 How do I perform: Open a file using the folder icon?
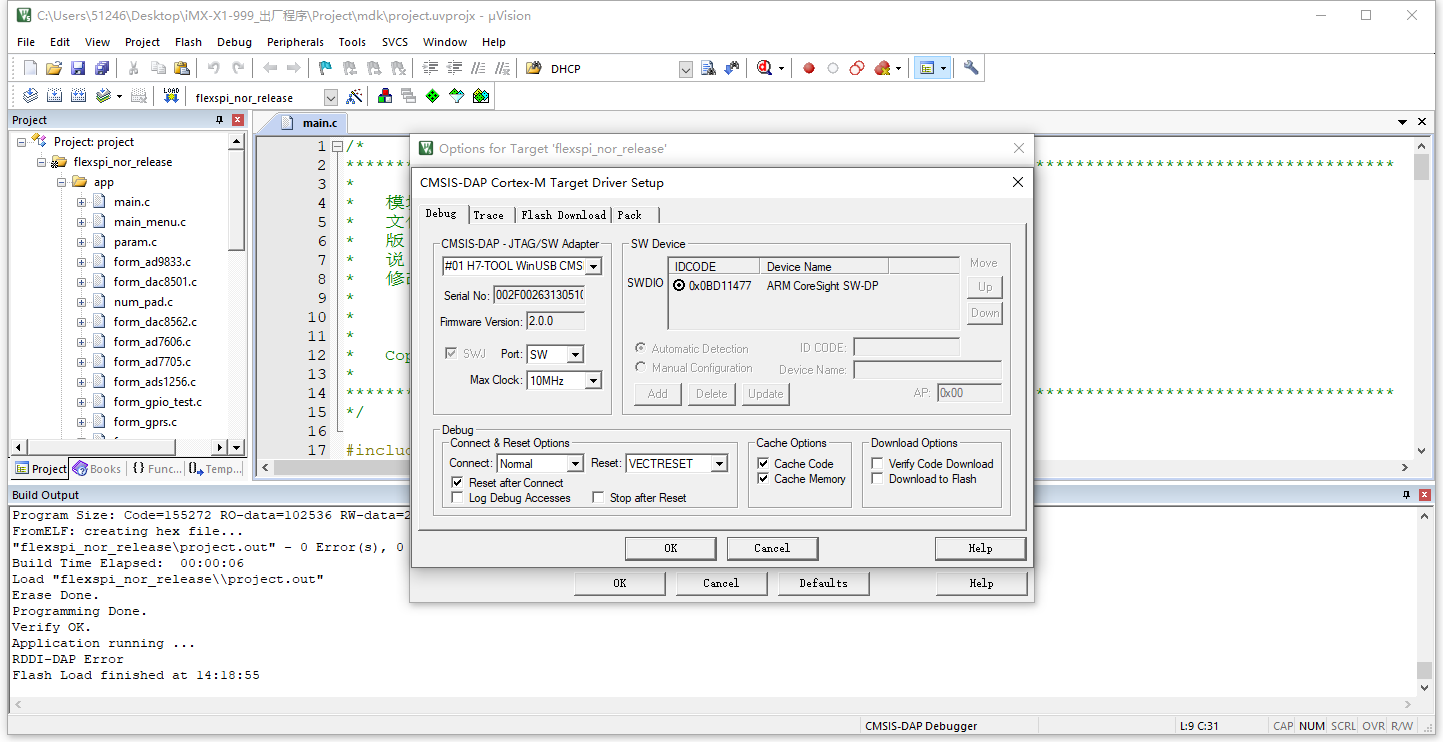54,68
